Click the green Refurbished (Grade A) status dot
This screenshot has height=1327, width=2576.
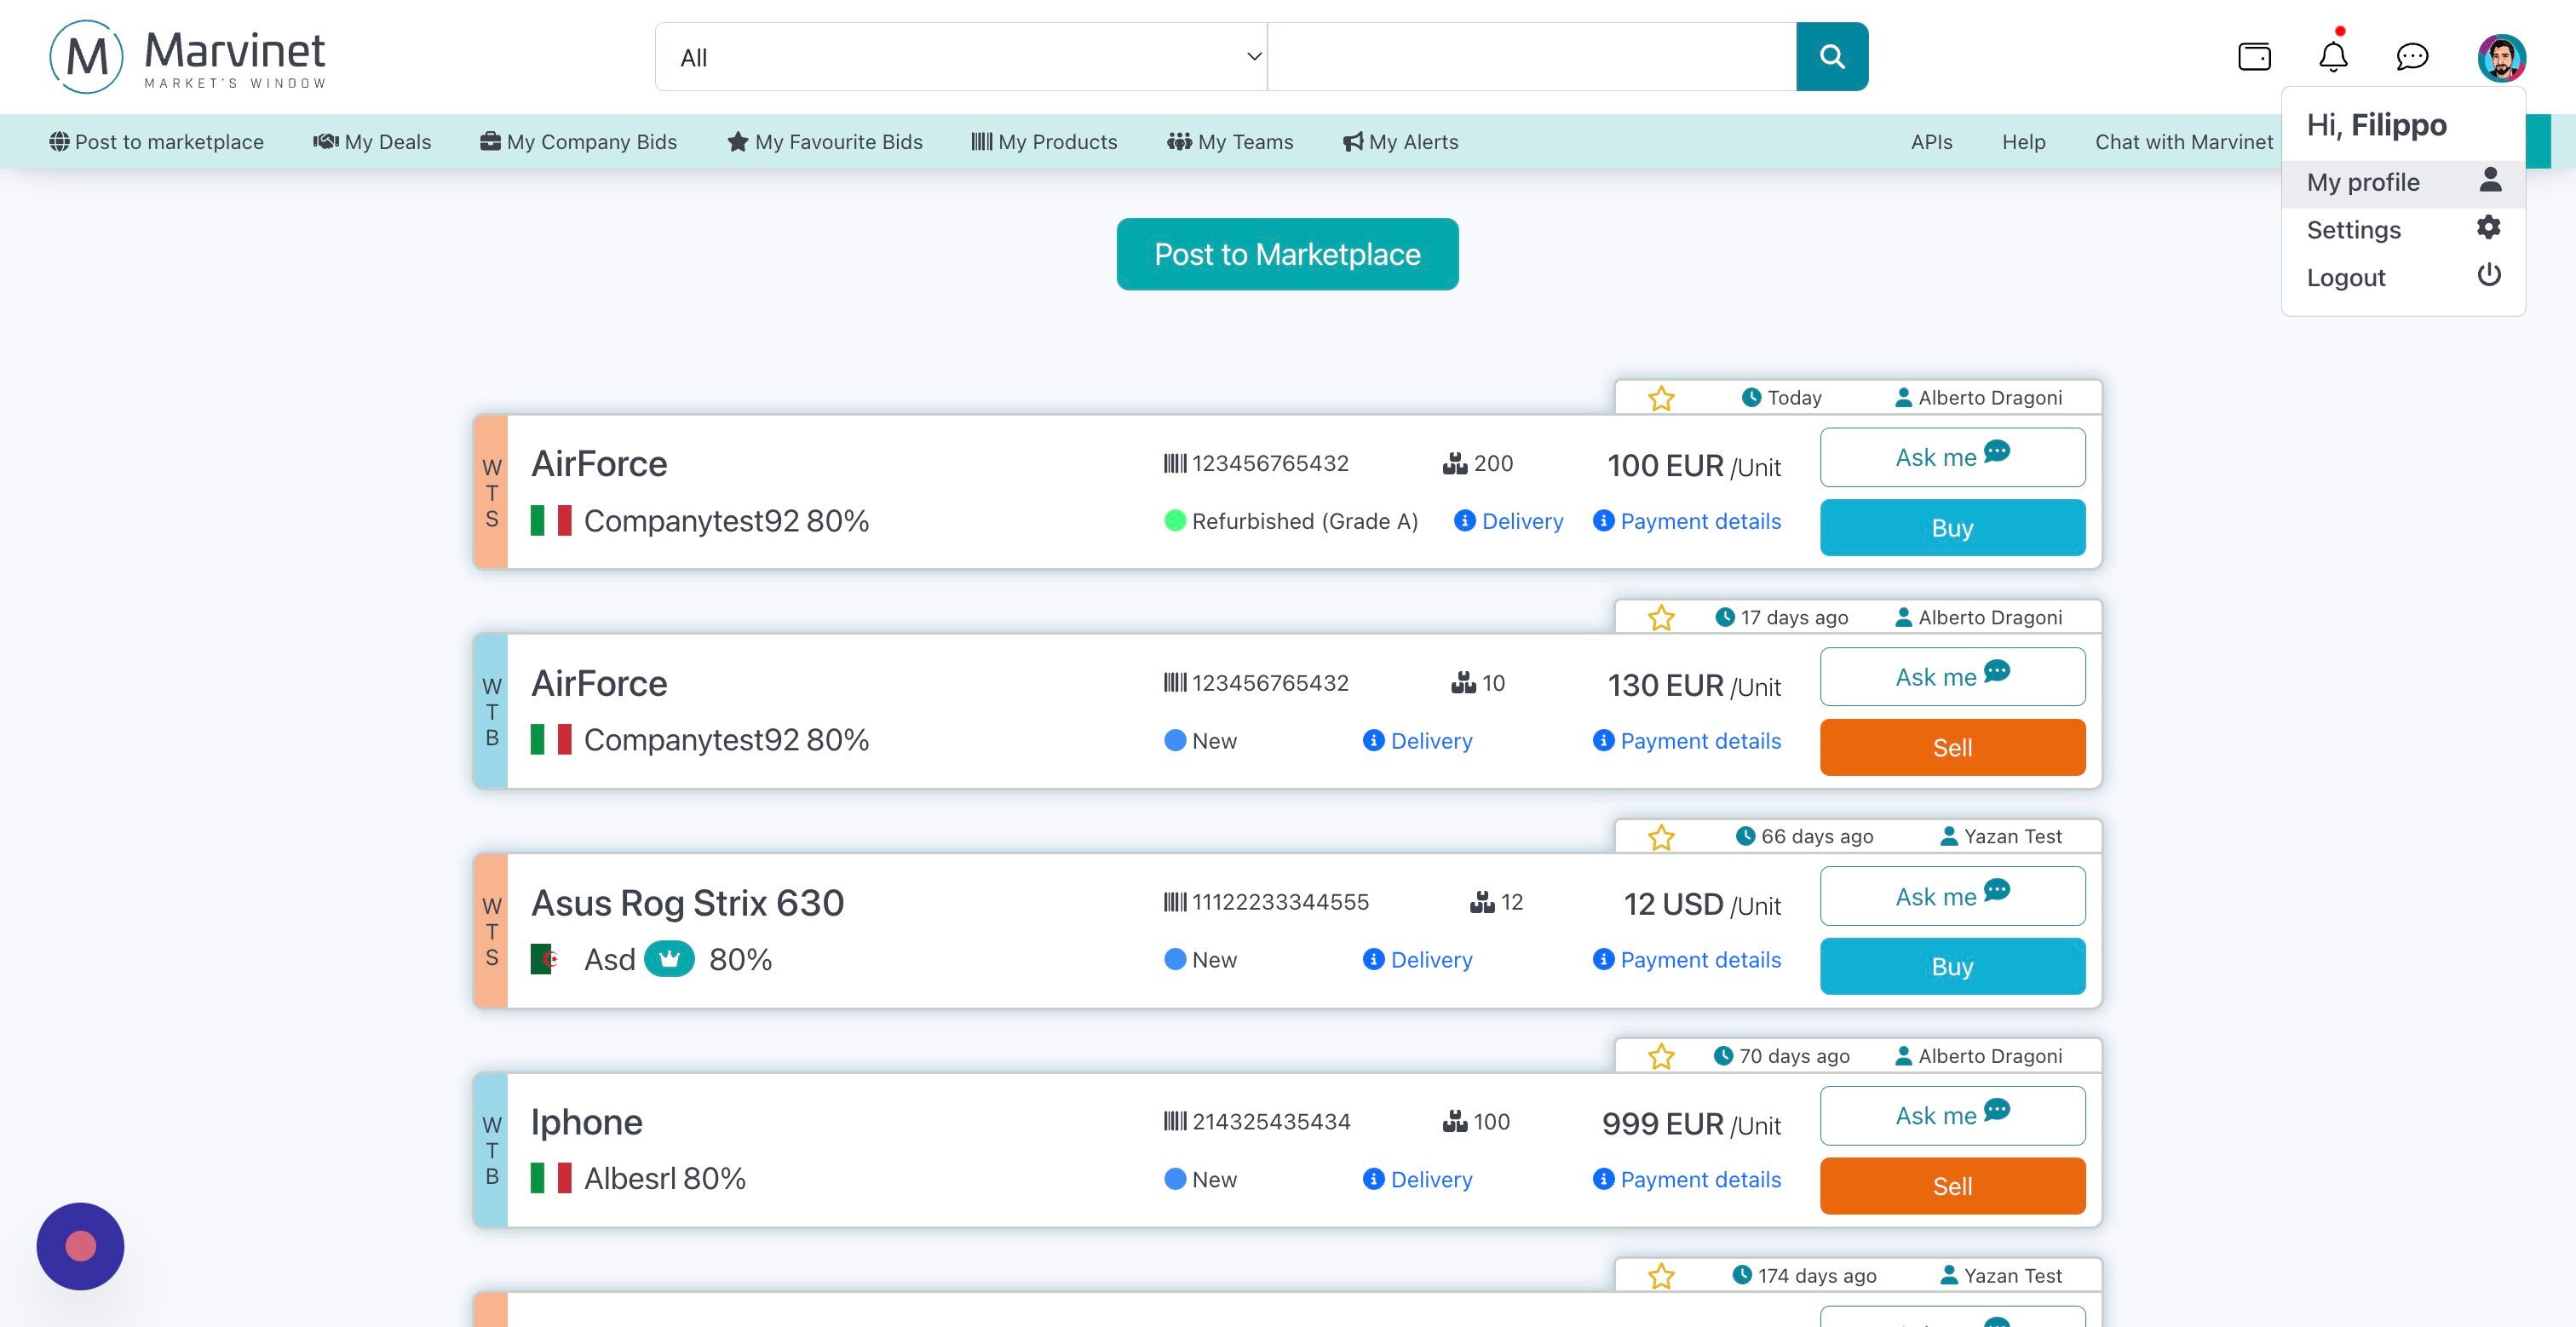[x=1175, y=521]
